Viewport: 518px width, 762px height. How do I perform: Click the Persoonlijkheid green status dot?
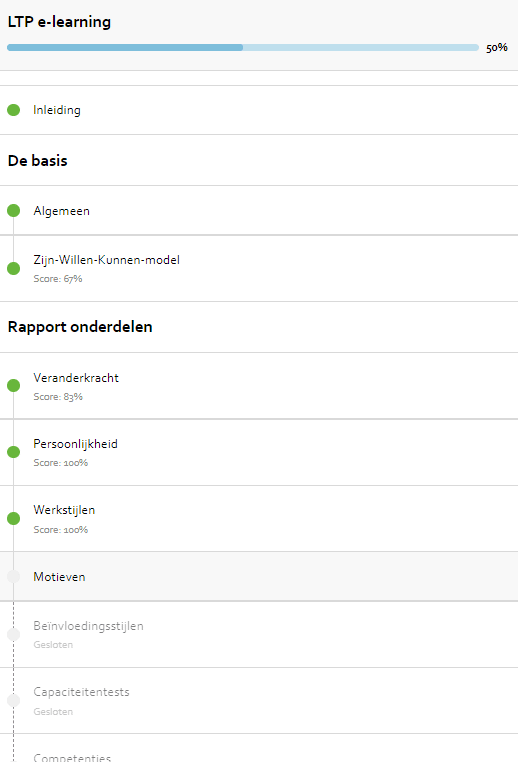point(14,452)
